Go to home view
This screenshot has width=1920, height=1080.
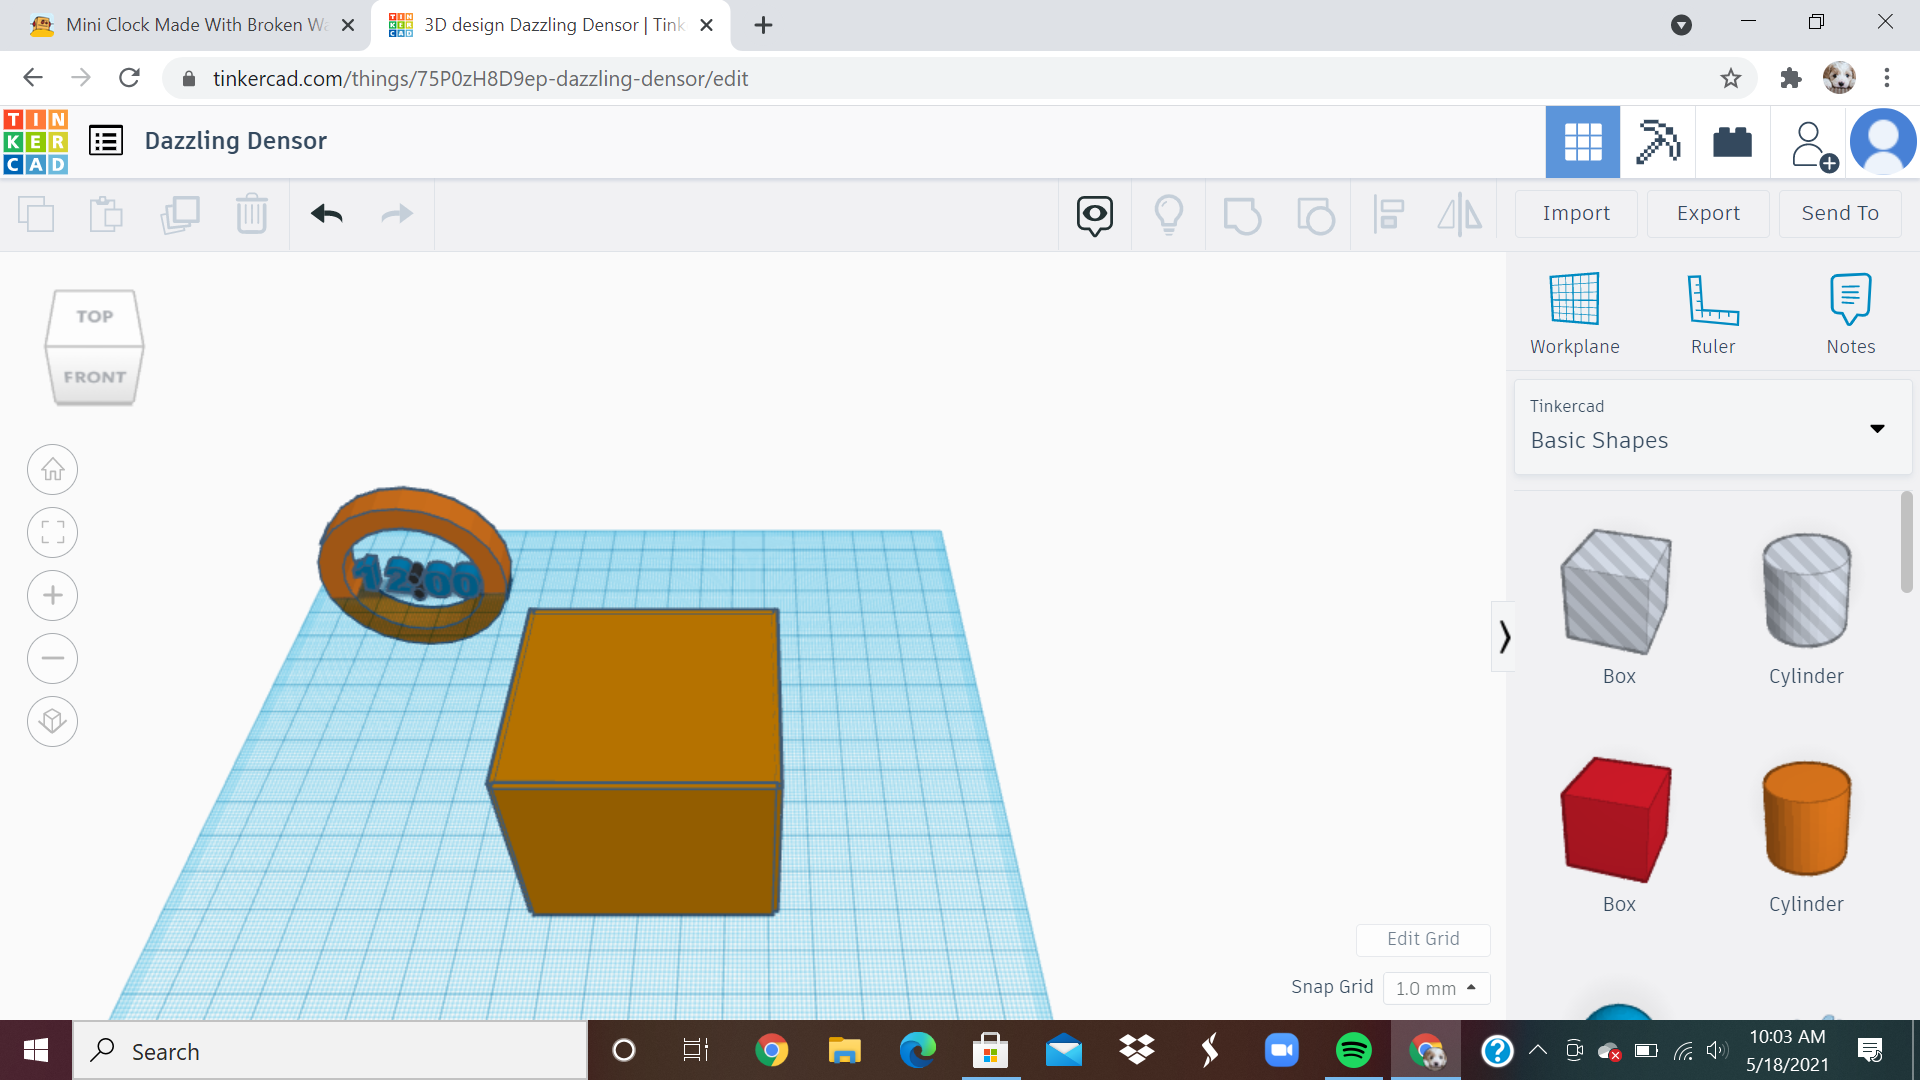click(52, 469)
